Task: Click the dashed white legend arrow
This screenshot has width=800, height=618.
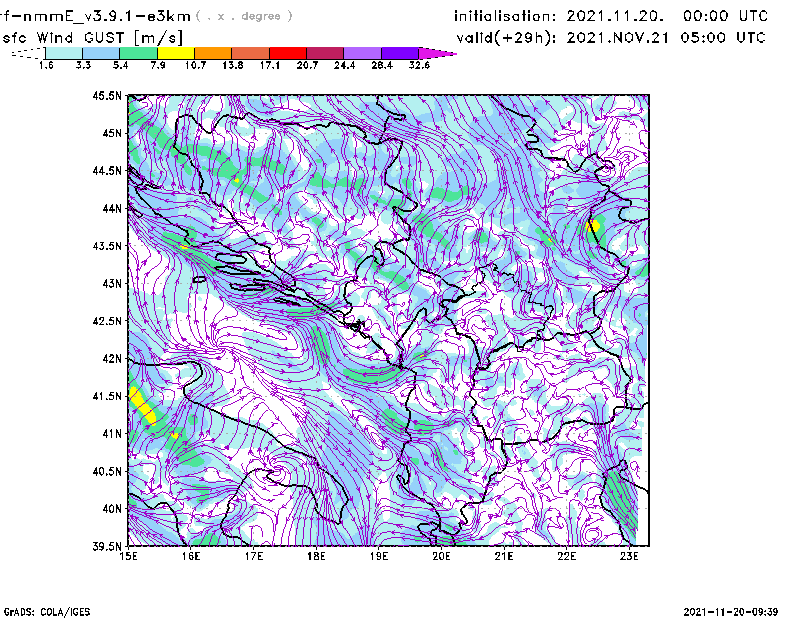Action: coord(28,53)
